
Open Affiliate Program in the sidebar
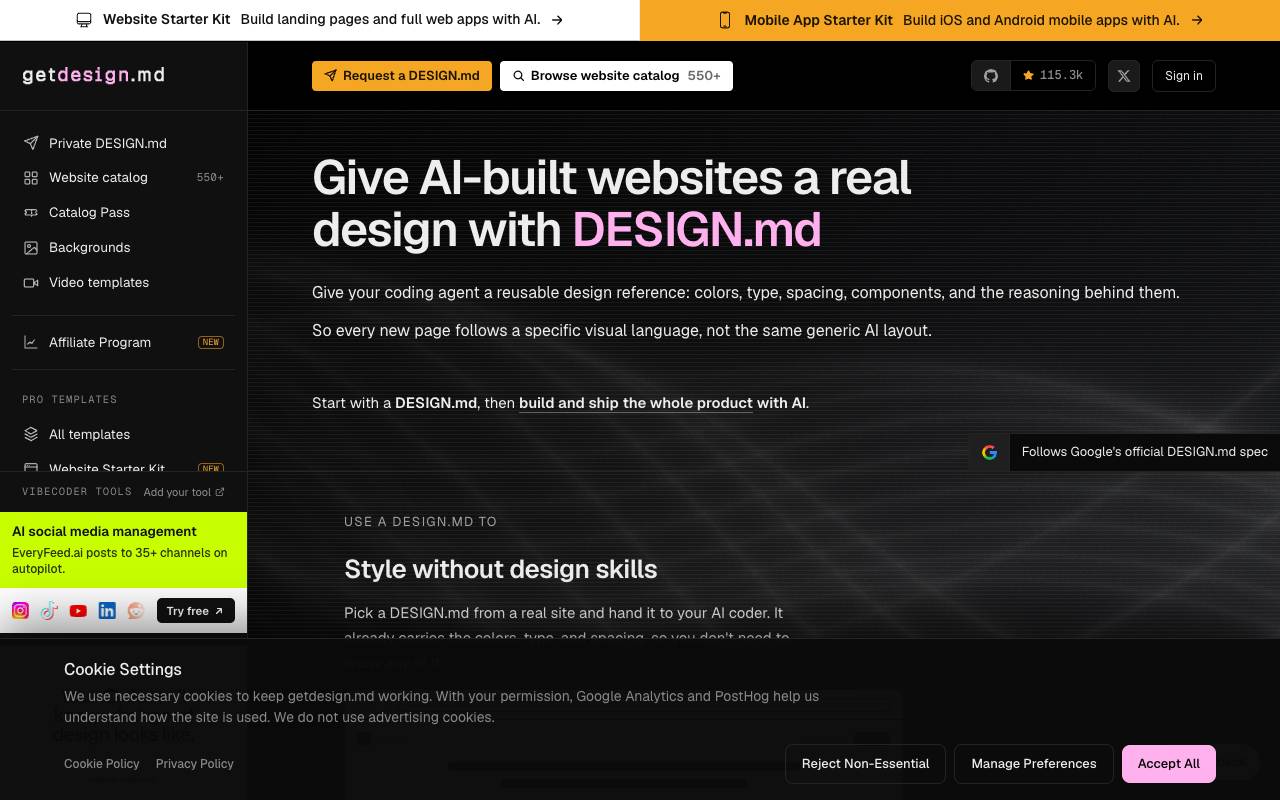124,343
